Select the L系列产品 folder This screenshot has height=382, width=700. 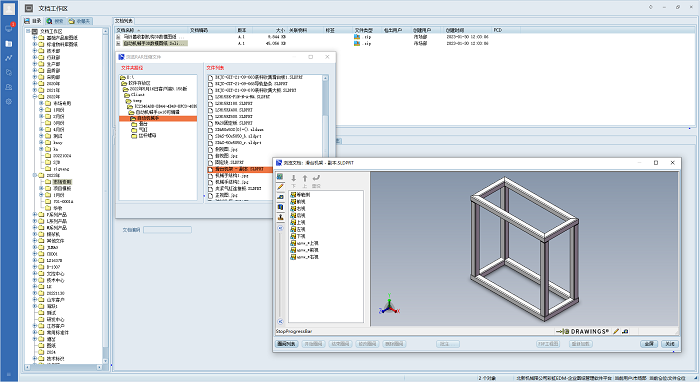point(57,221)
